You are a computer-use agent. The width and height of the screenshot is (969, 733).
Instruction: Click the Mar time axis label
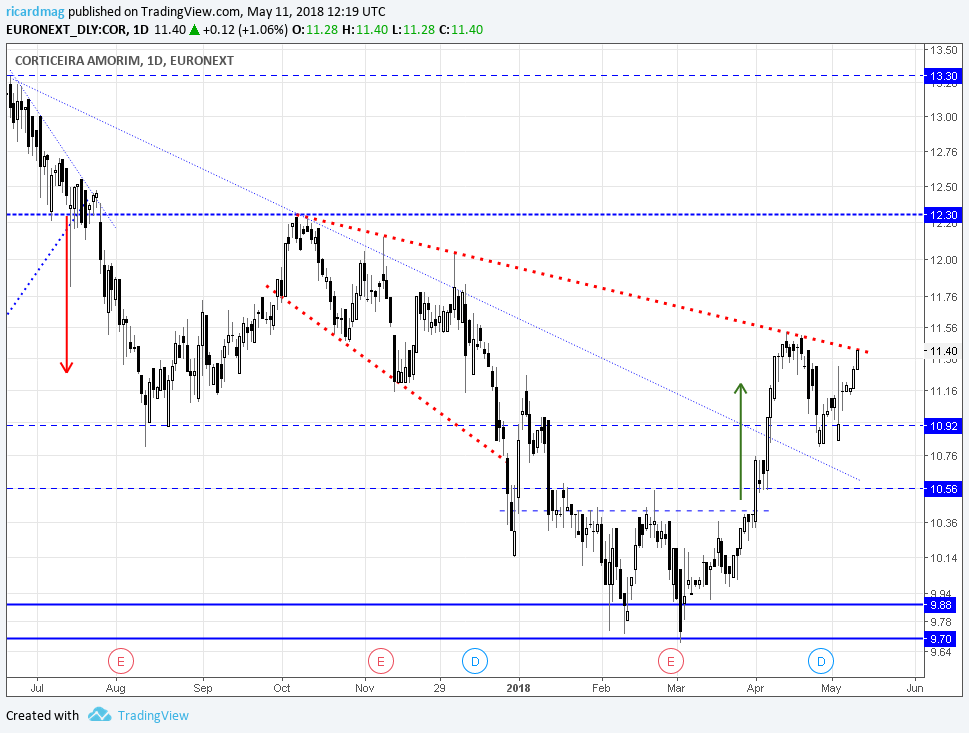click(676, 688)
